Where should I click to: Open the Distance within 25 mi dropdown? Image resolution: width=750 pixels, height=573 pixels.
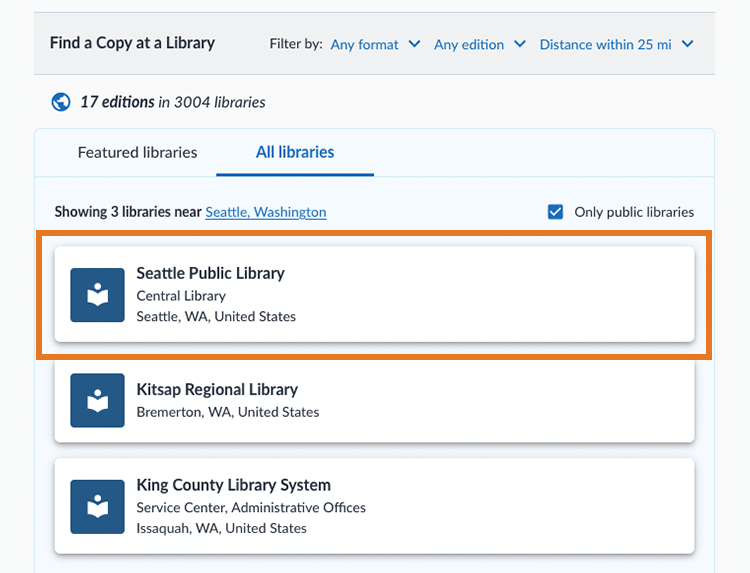pos(615,44)
